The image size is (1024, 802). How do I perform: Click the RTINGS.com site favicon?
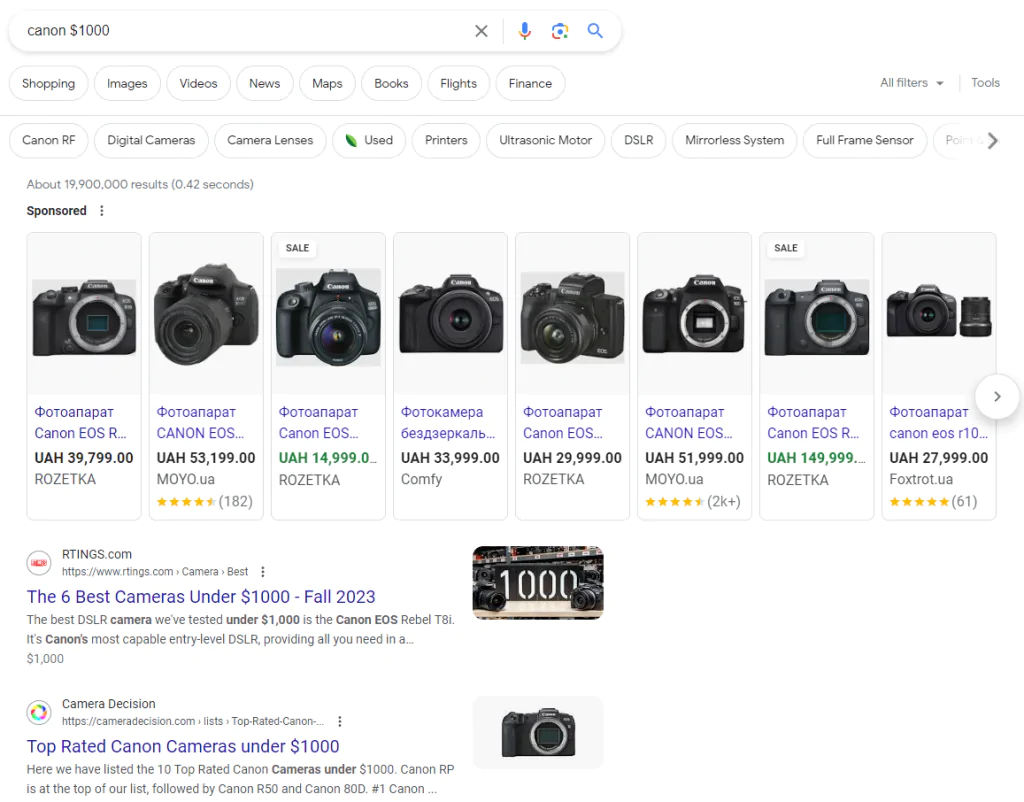pos(39,563)
